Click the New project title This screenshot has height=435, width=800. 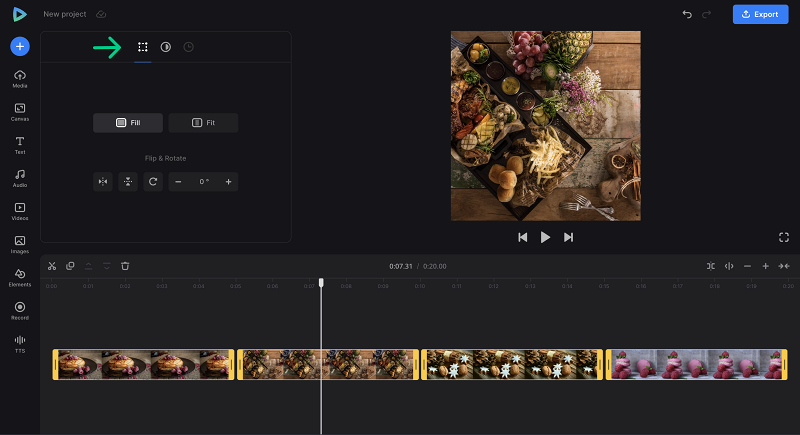[x=65, y=14]
